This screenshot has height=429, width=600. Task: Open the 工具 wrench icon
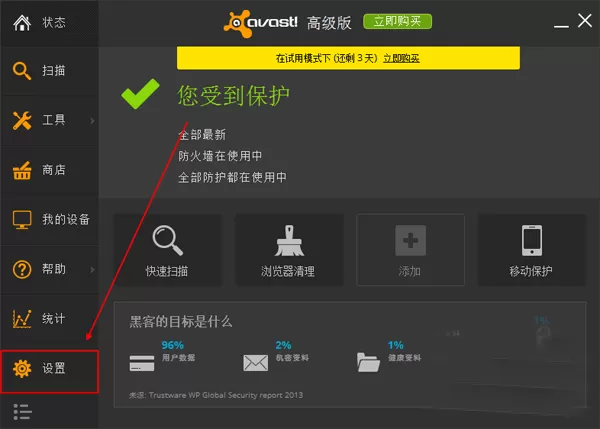tap(22, 121)
